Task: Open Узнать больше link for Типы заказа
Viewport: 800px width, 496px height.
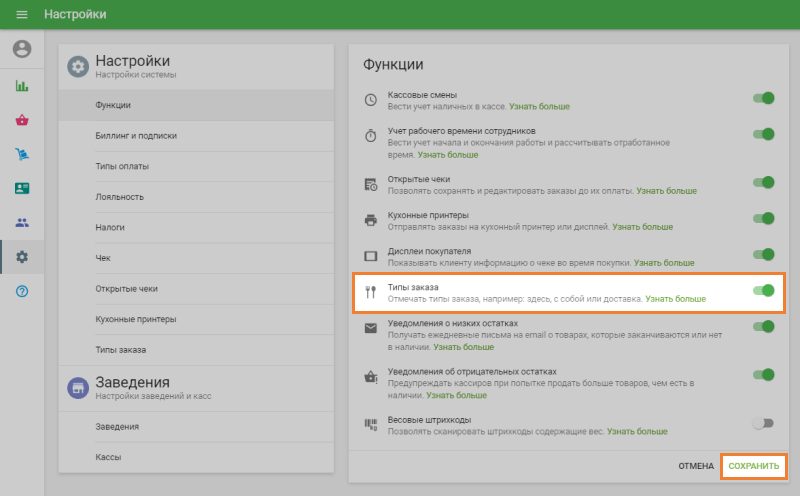Action: [675, 299]
